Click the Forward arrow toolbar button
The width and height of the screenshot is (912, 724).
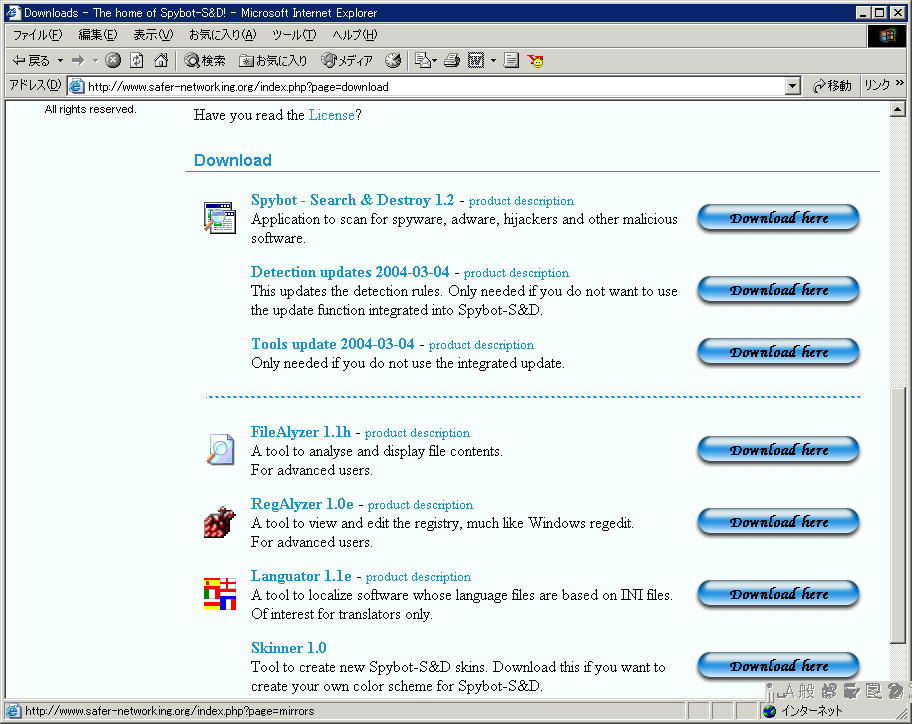tap(78, 60)
